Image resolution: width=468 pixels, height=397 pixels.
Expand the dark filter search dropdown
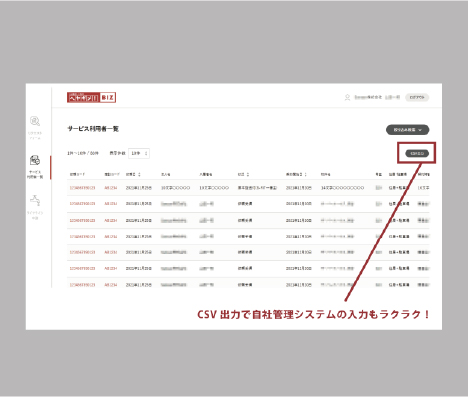coord(407,130)
